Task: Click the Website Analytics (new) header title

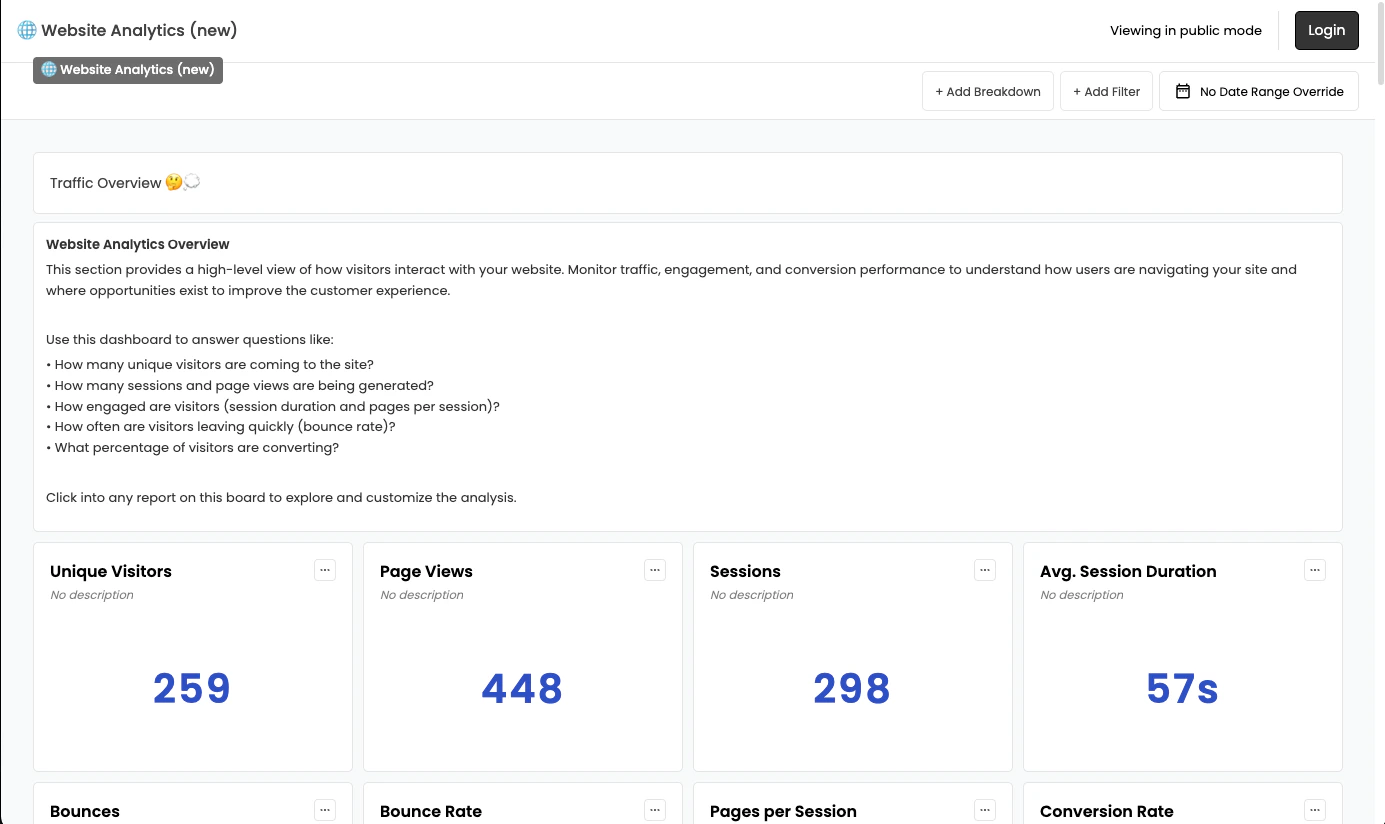Action: pos(139,30)
